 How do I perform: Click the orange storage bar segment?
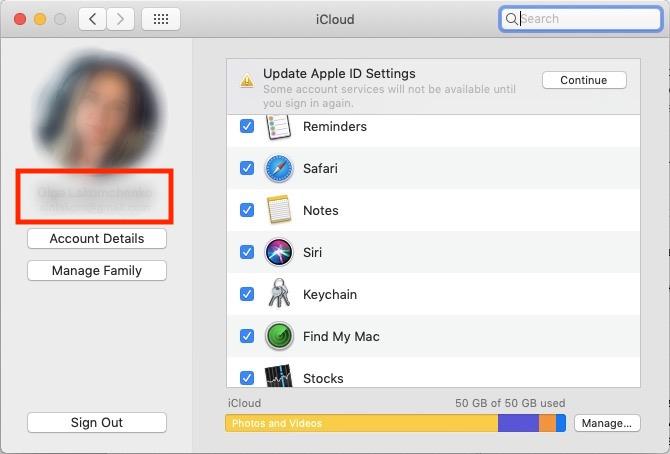(x=547, y=423)
